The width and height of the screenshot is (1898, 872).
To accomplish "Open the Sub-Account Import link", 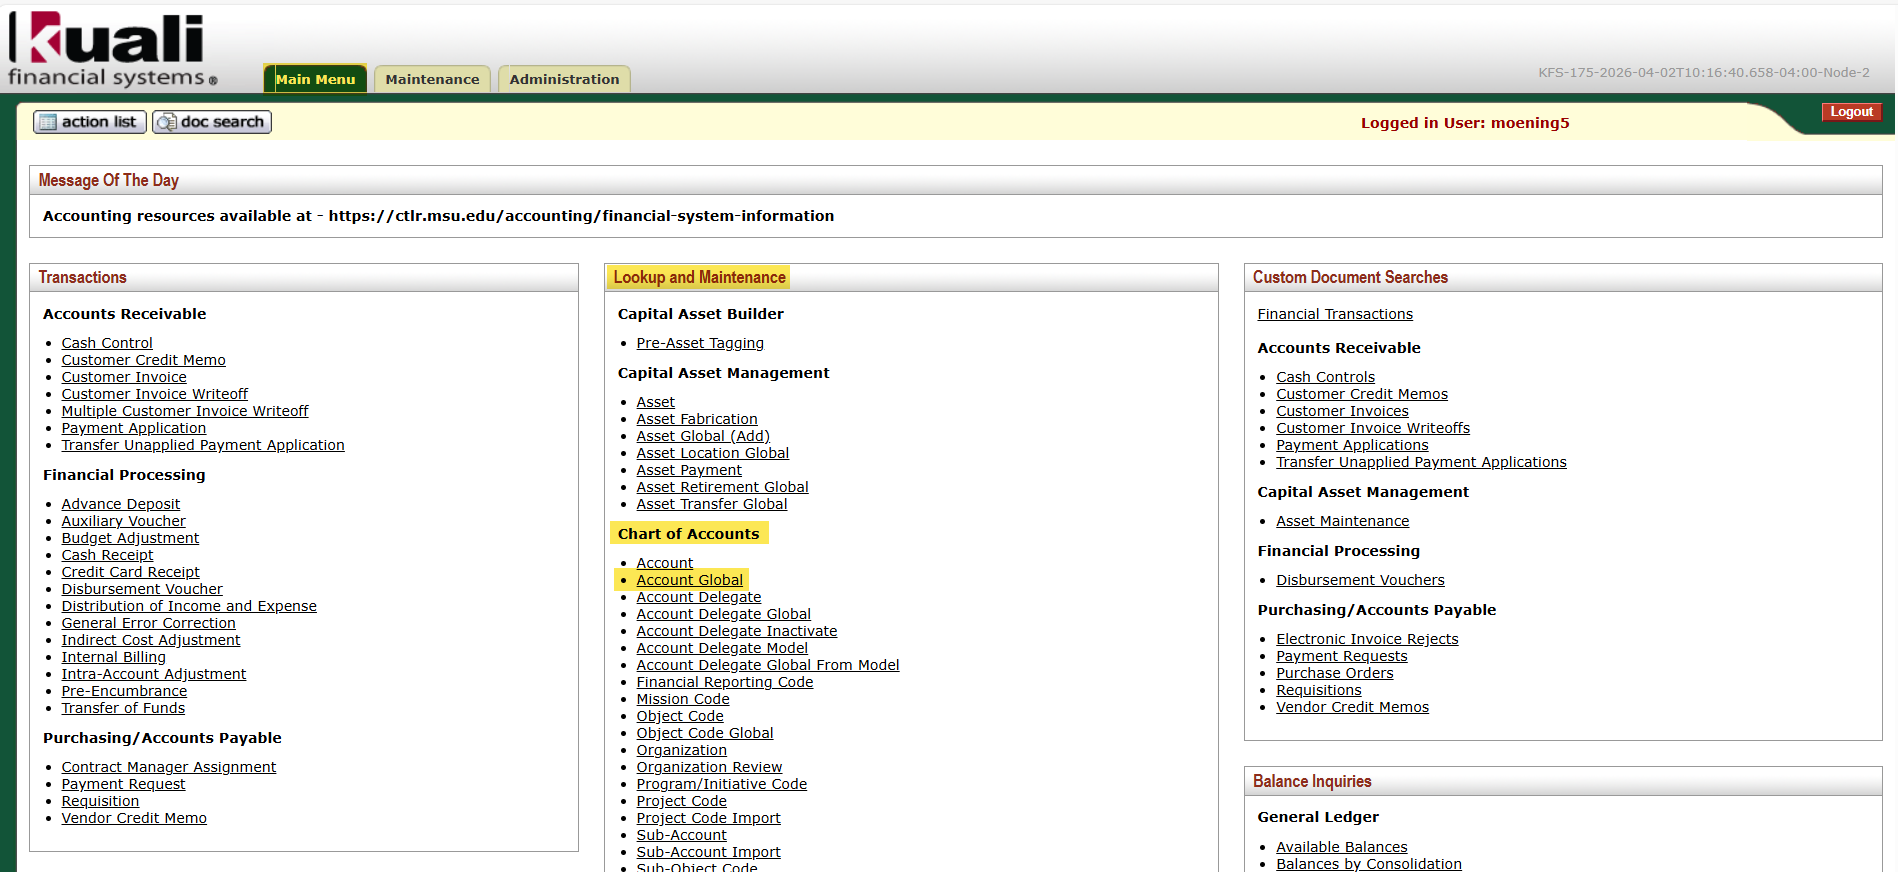I will 709,852.
